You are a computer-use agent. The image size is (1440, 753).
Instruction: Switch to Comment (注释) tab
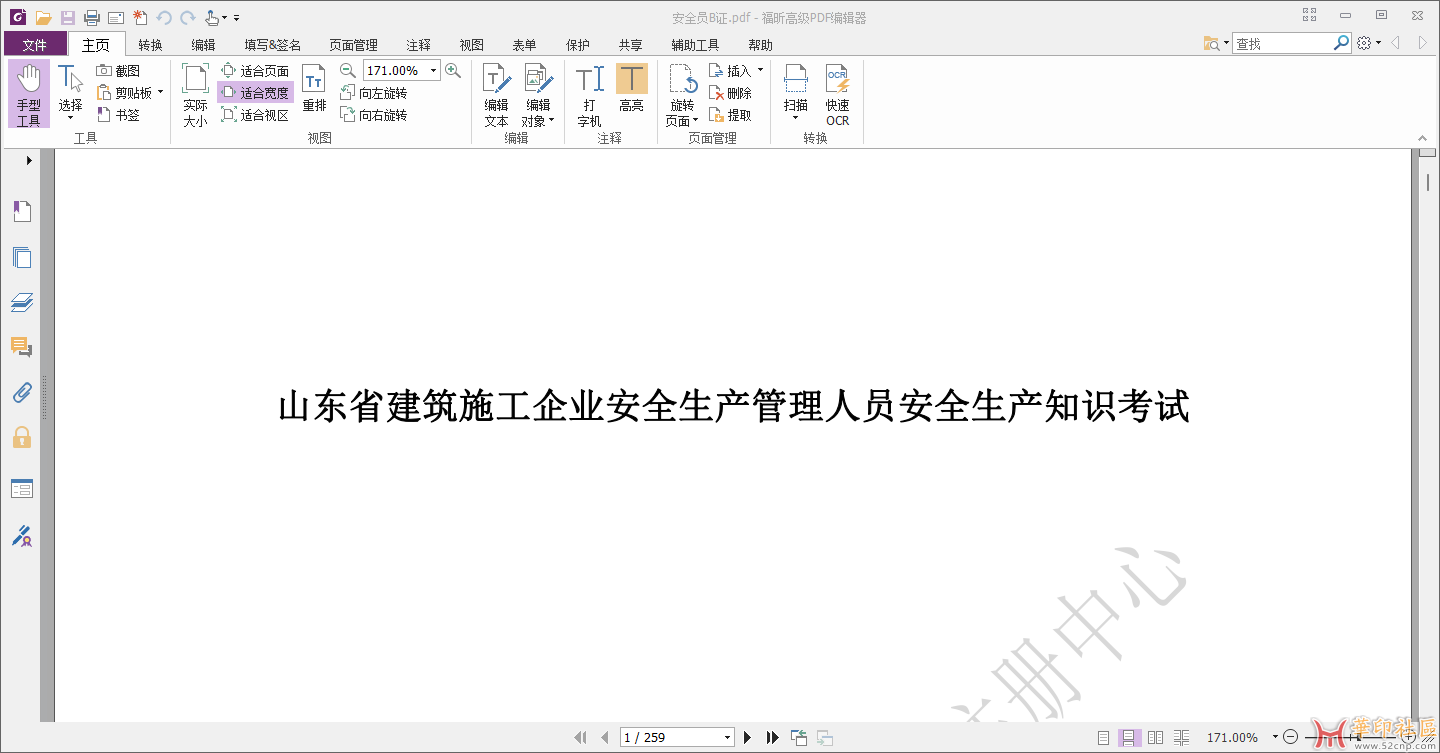click(418, 45)
